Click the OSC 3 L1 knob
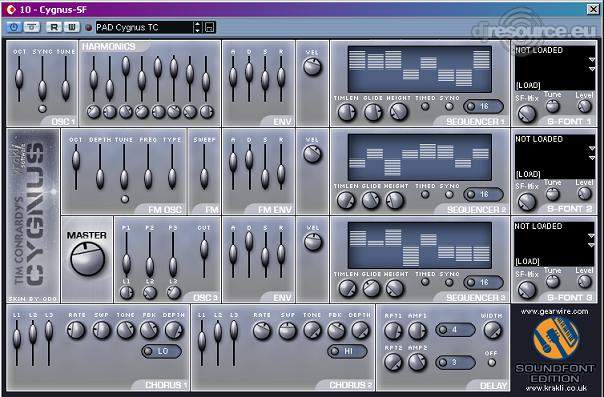Viewport: 604px width, 397px height. (x=126, y=293)
